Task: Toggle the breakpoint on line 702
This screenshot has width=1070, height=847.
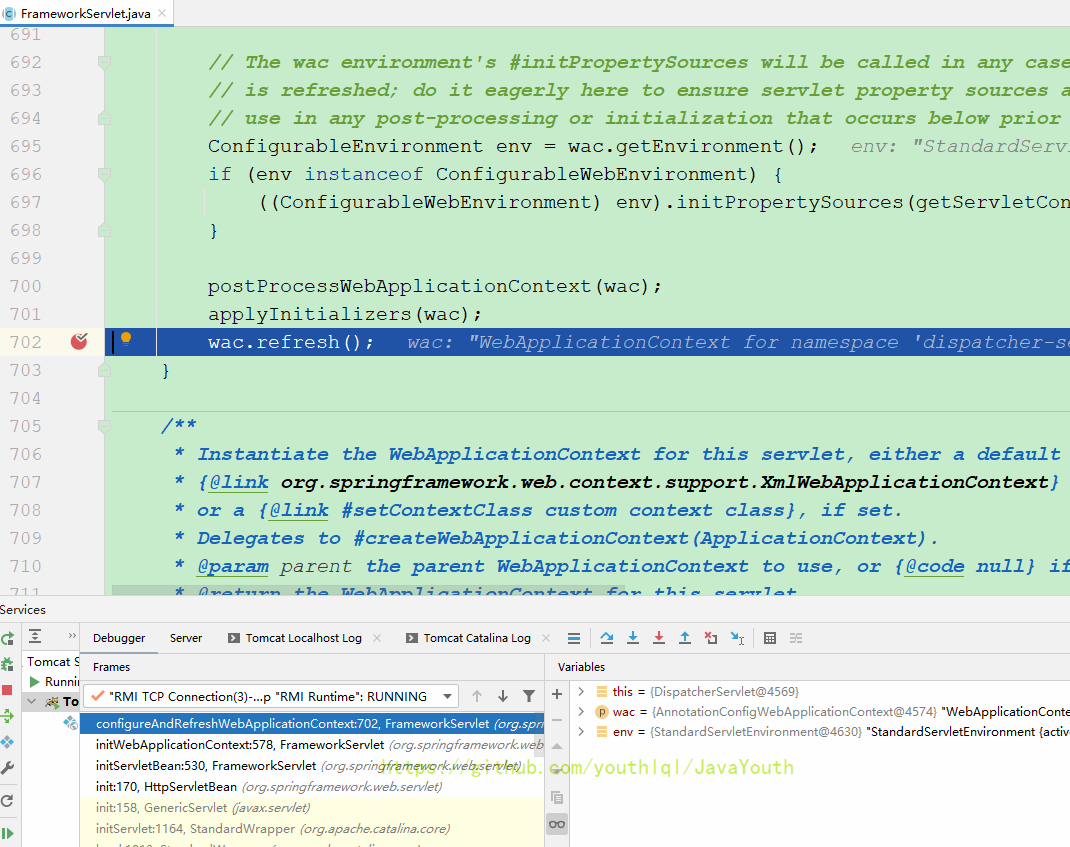Action: 80,342
